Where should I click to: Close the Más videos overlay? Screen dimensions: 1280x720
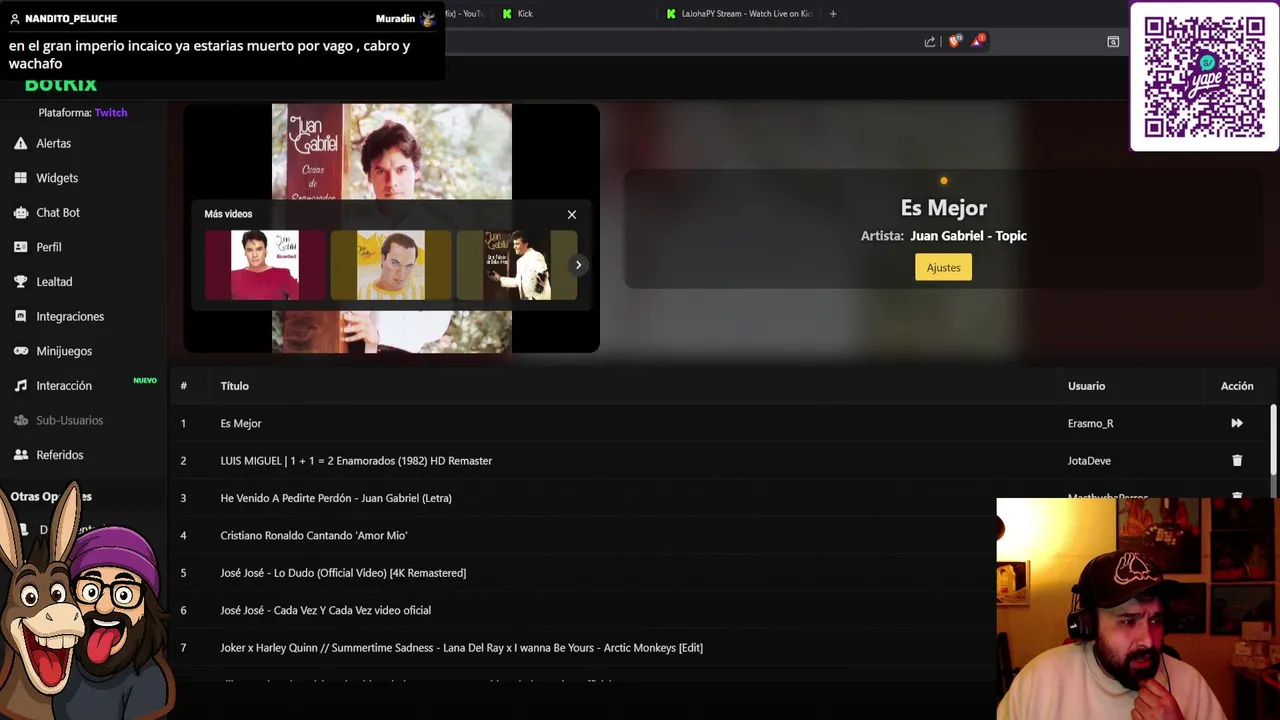572,215
